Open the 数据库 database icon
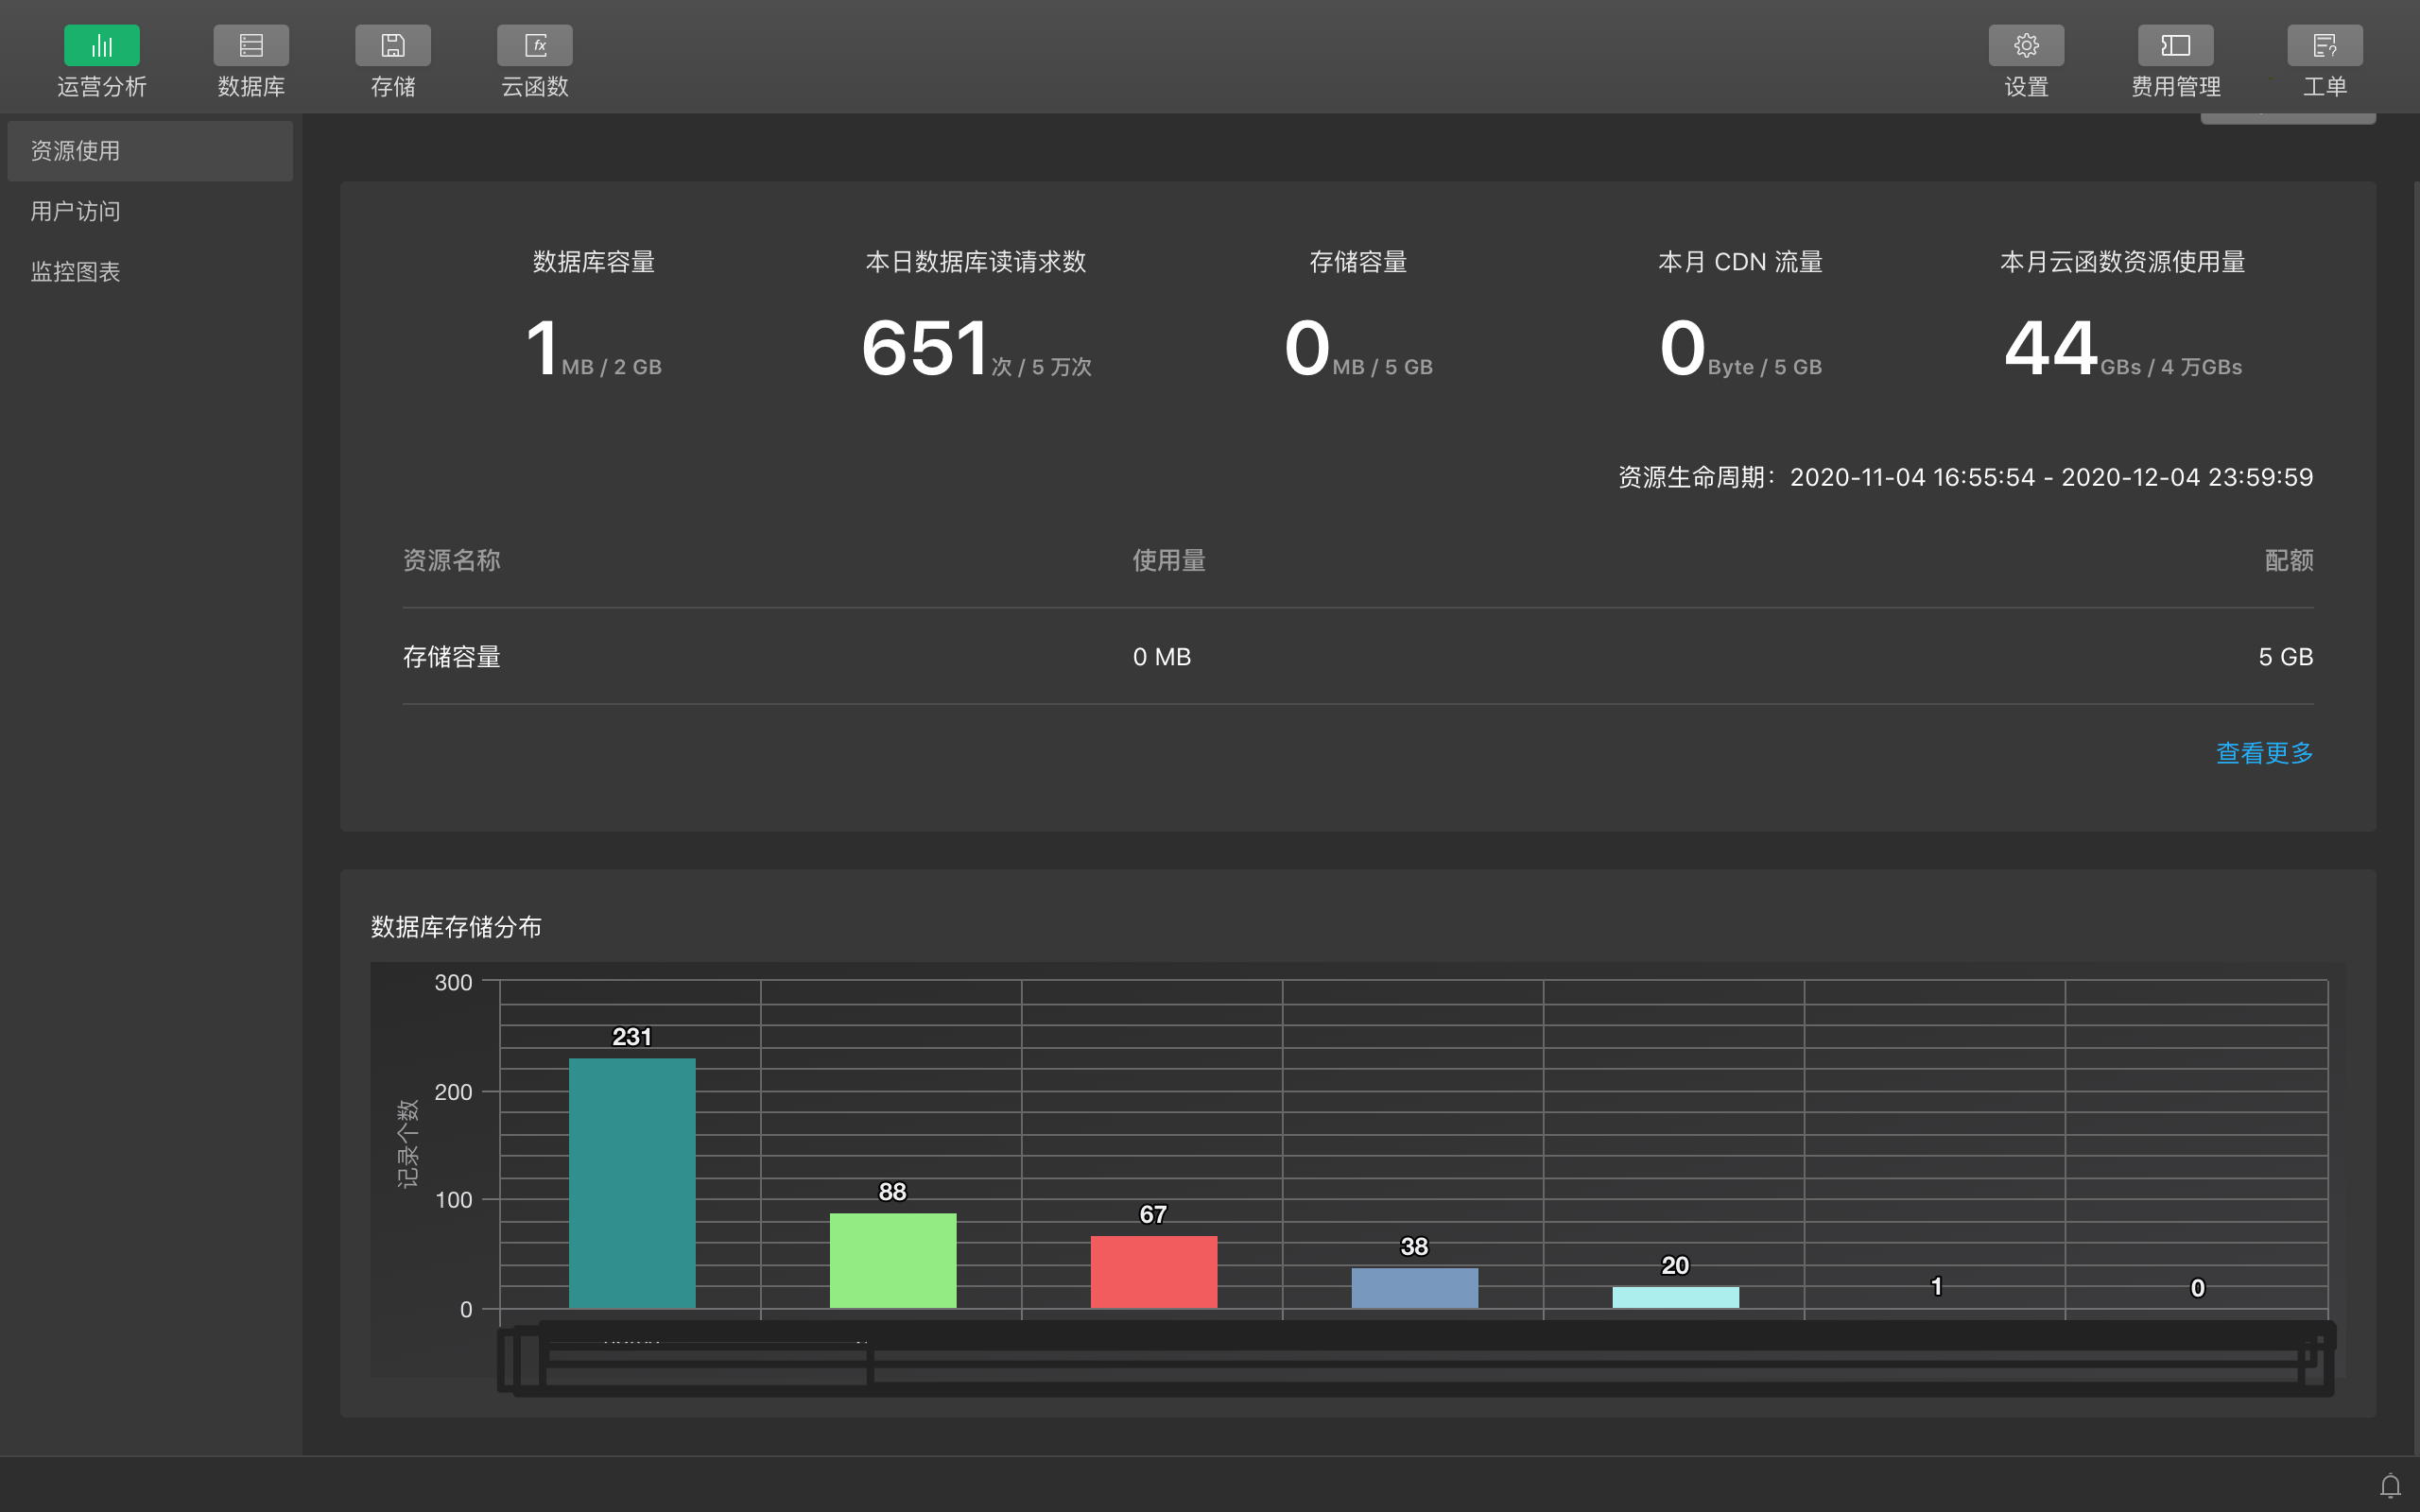The height and width of the screenshot is (1512, 2420). pos(251,46)
